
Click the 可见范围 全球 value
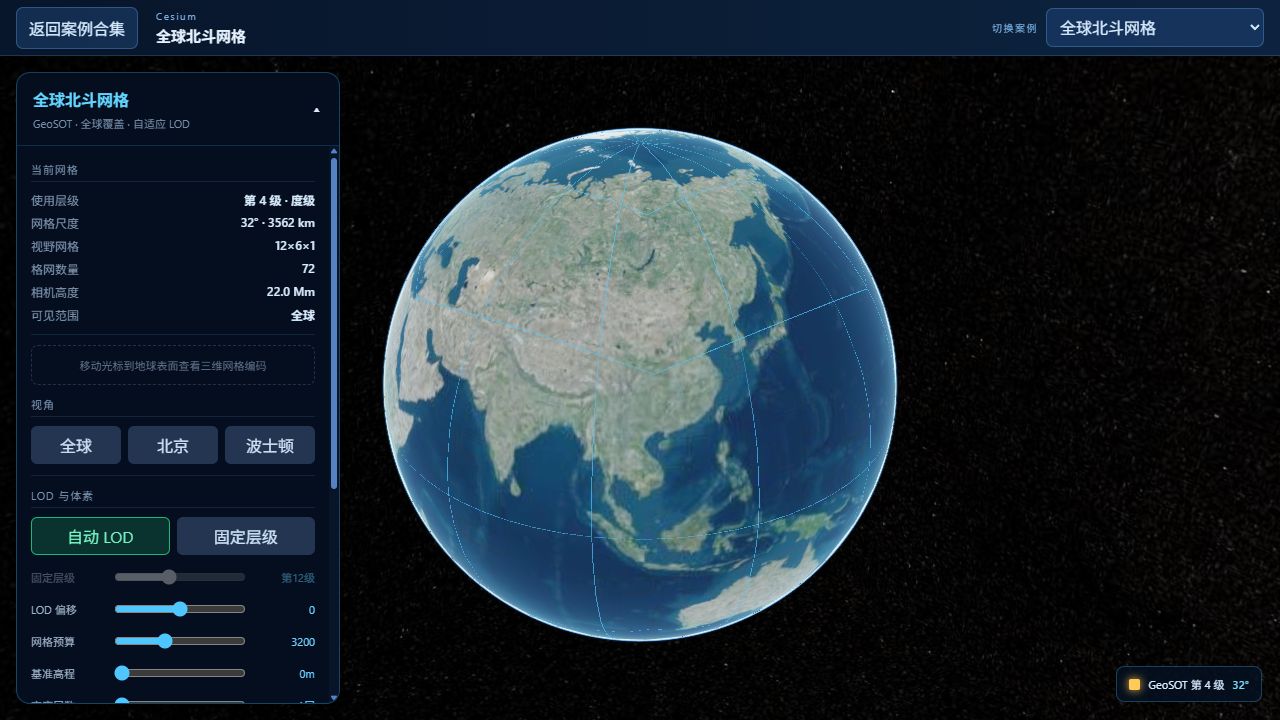pos(303,315)
